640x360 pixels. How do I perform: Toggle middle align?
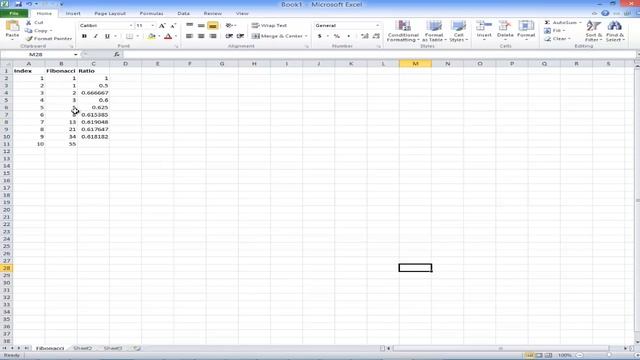click(201, 26)
